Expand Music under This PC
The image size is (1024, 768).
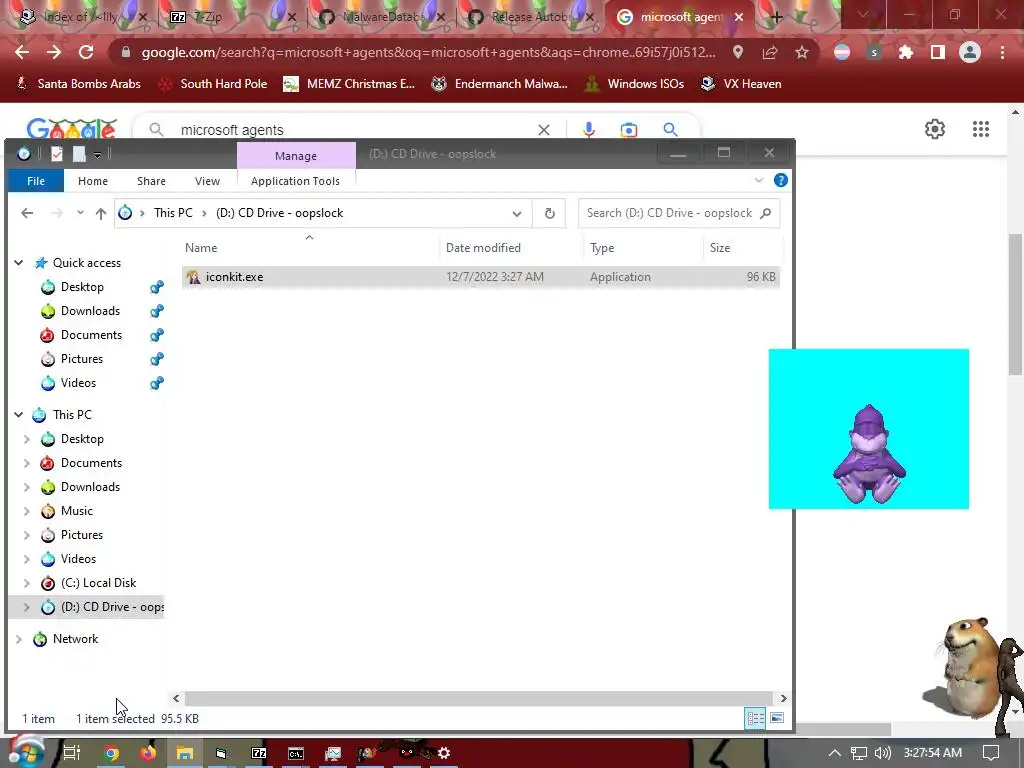point(27,511)
